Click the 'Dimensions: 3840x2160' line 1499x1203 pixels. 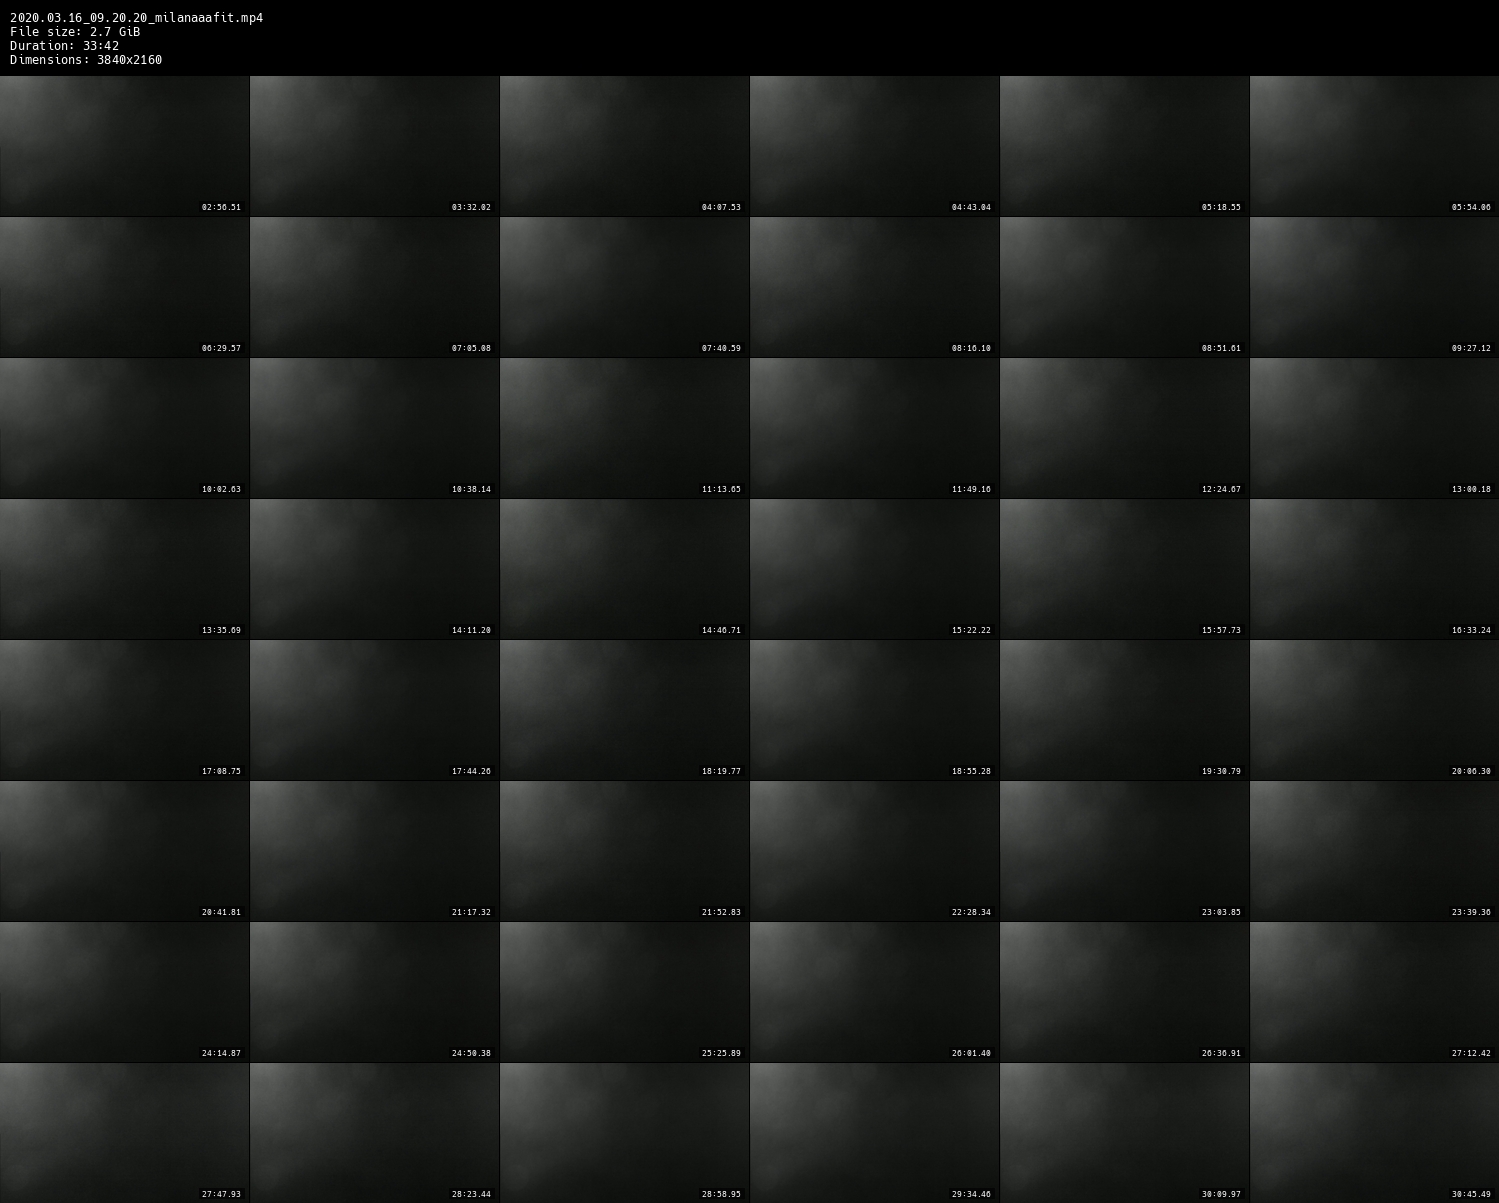click(86, 60)
